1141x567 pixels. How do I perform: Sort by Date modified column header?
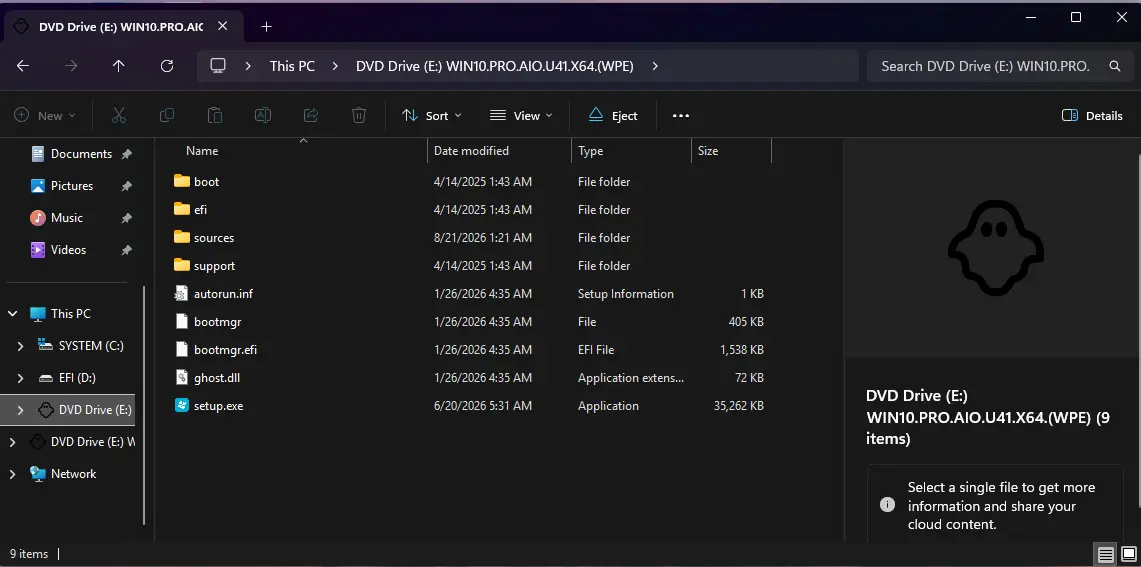(x=472, y=151)
